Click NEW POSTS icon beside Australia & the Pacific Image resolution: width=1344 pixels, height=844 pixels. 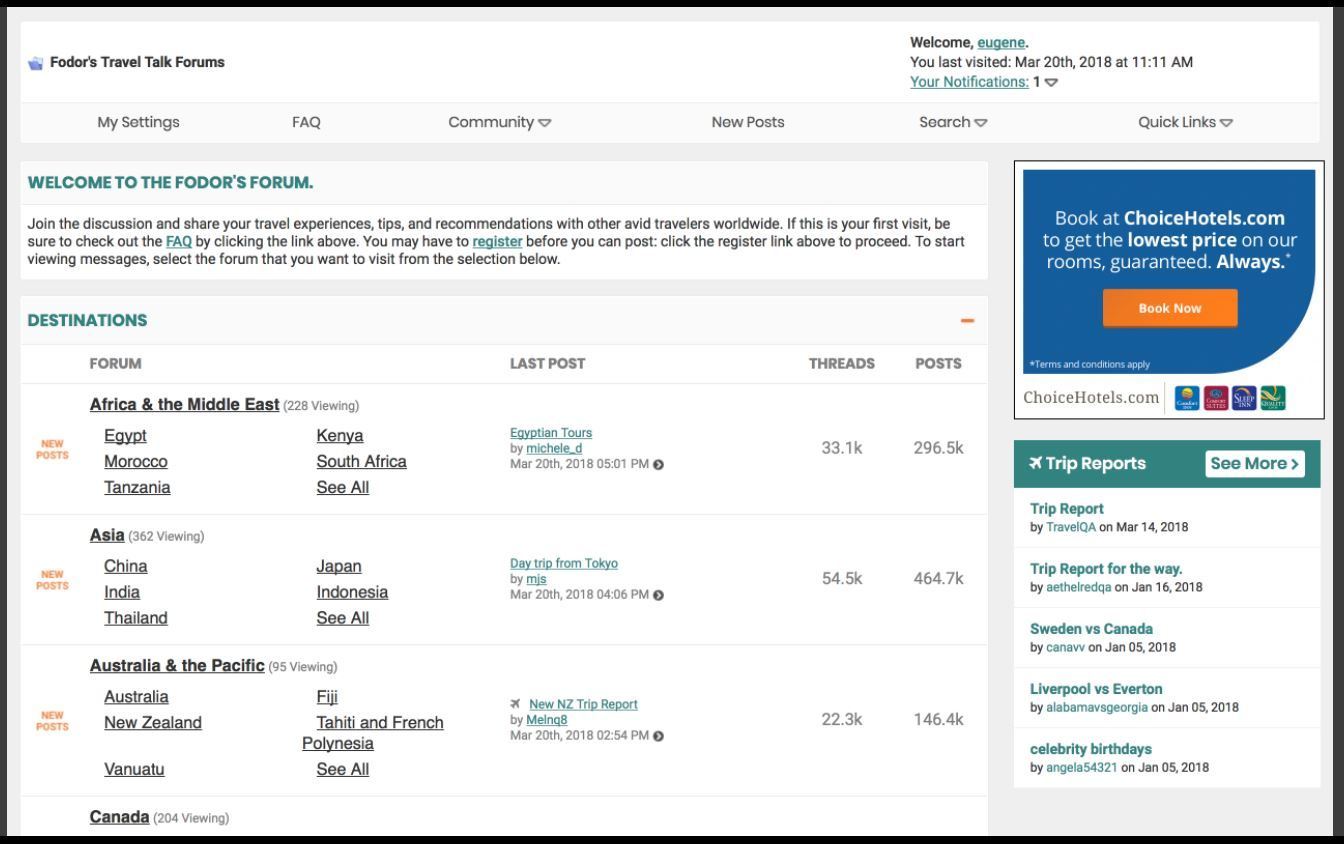tap(54, 721)
